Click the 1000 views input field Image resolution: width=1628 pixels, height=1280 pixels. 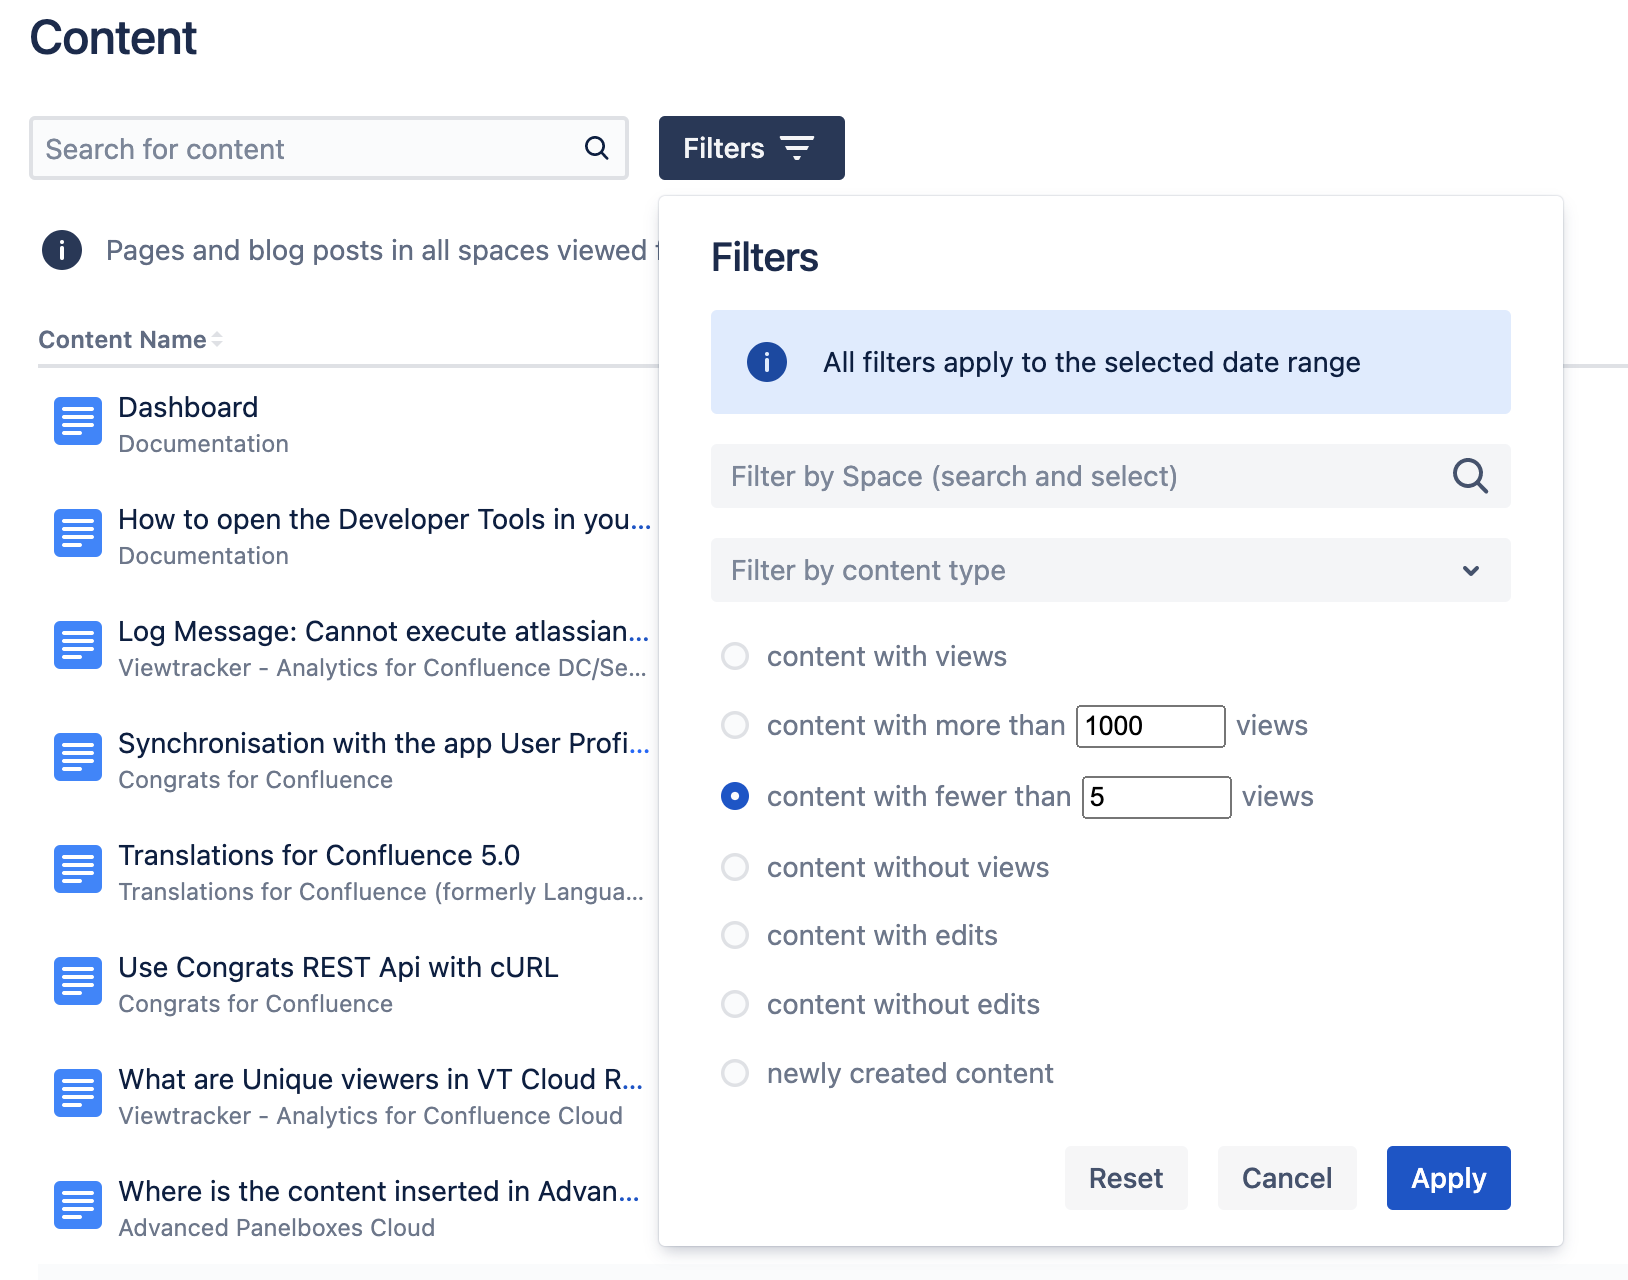[x=1149, y=725]
